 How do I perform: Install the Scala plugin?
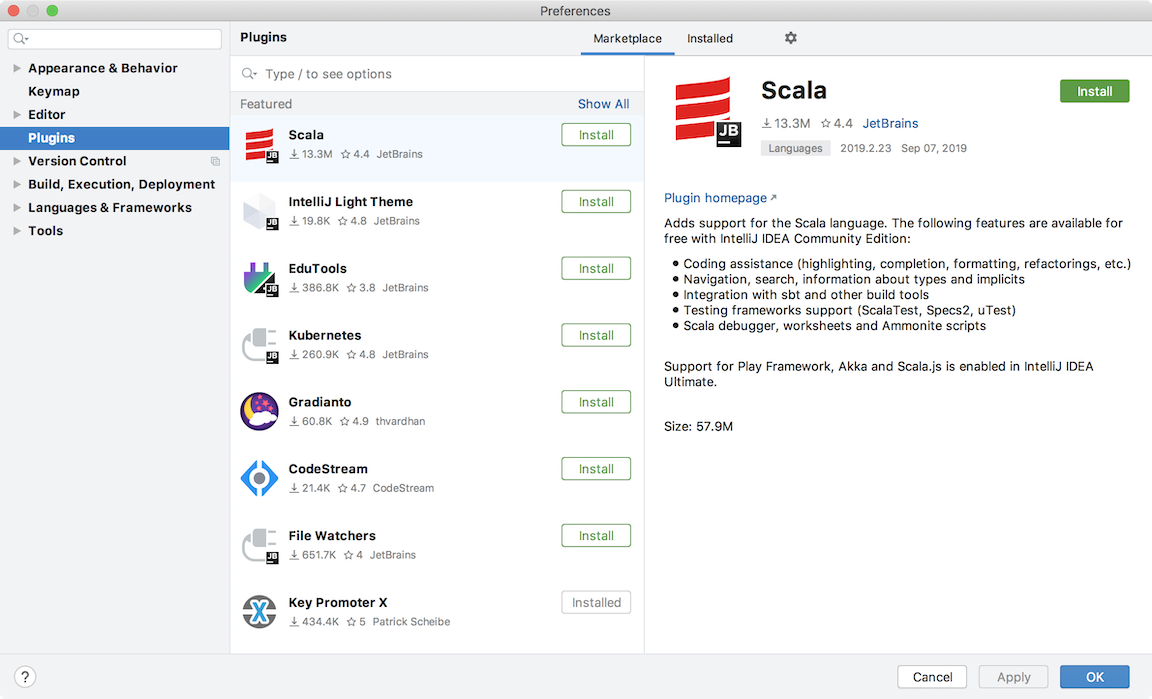1094,90
